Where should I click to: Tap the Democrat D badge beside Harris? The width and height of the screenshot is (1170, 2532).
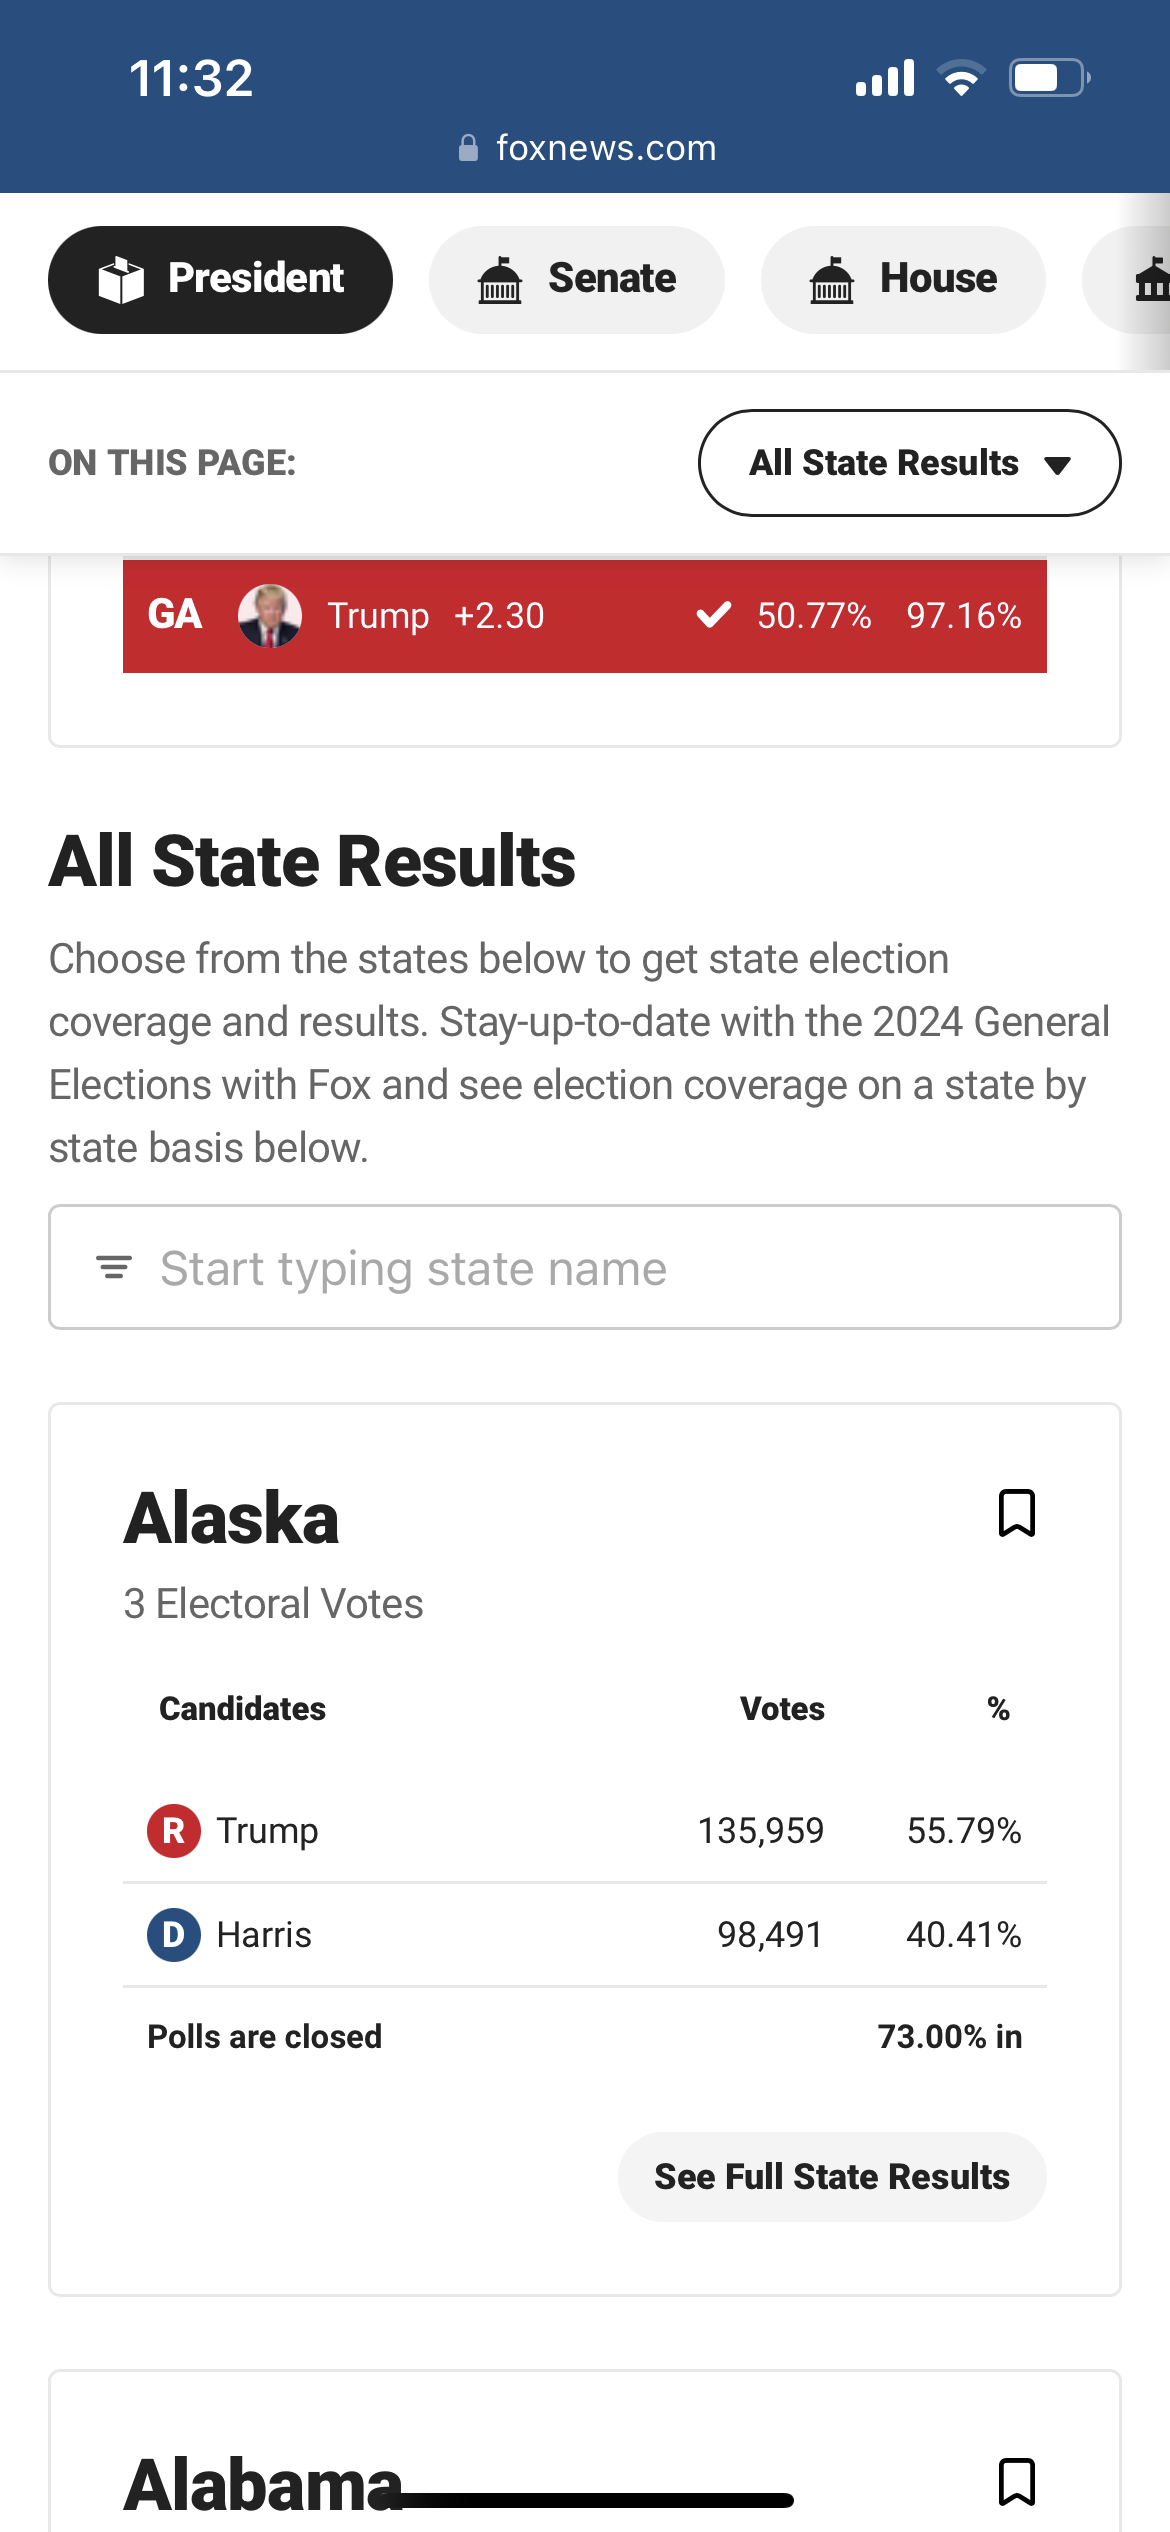(174, 1935)
